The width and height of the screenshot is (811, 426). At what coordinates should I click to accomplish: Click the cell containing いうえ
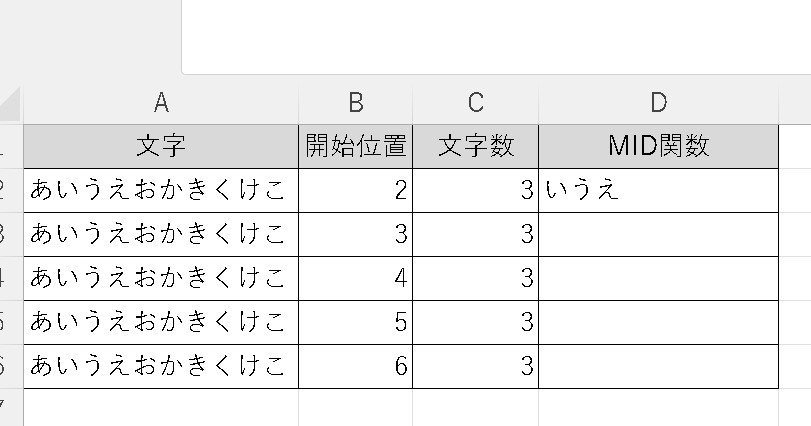pos(658,190)
